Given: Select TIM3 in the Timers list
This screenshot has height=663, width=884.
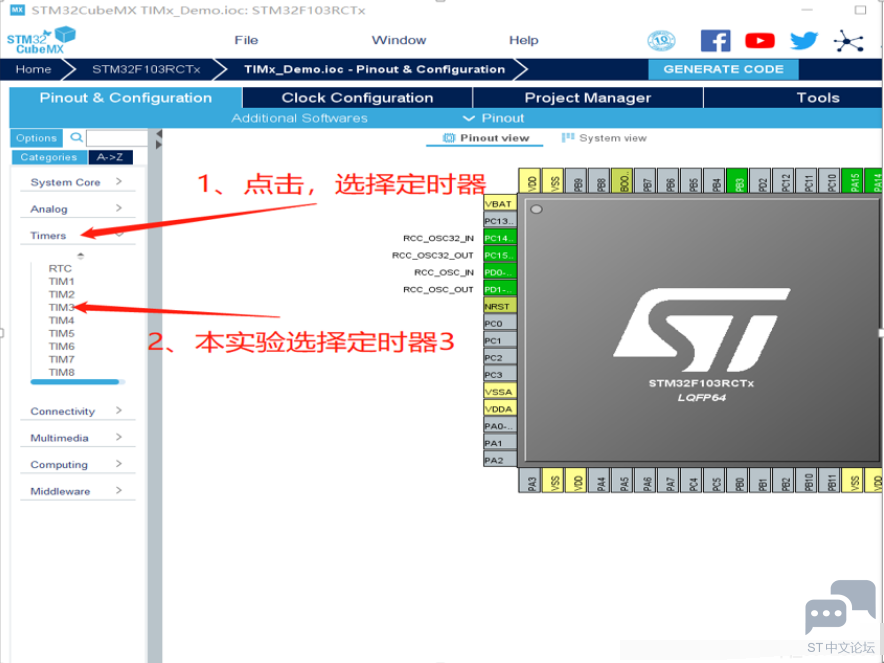Looking at the screenshot, I should (x=61, y=307).
